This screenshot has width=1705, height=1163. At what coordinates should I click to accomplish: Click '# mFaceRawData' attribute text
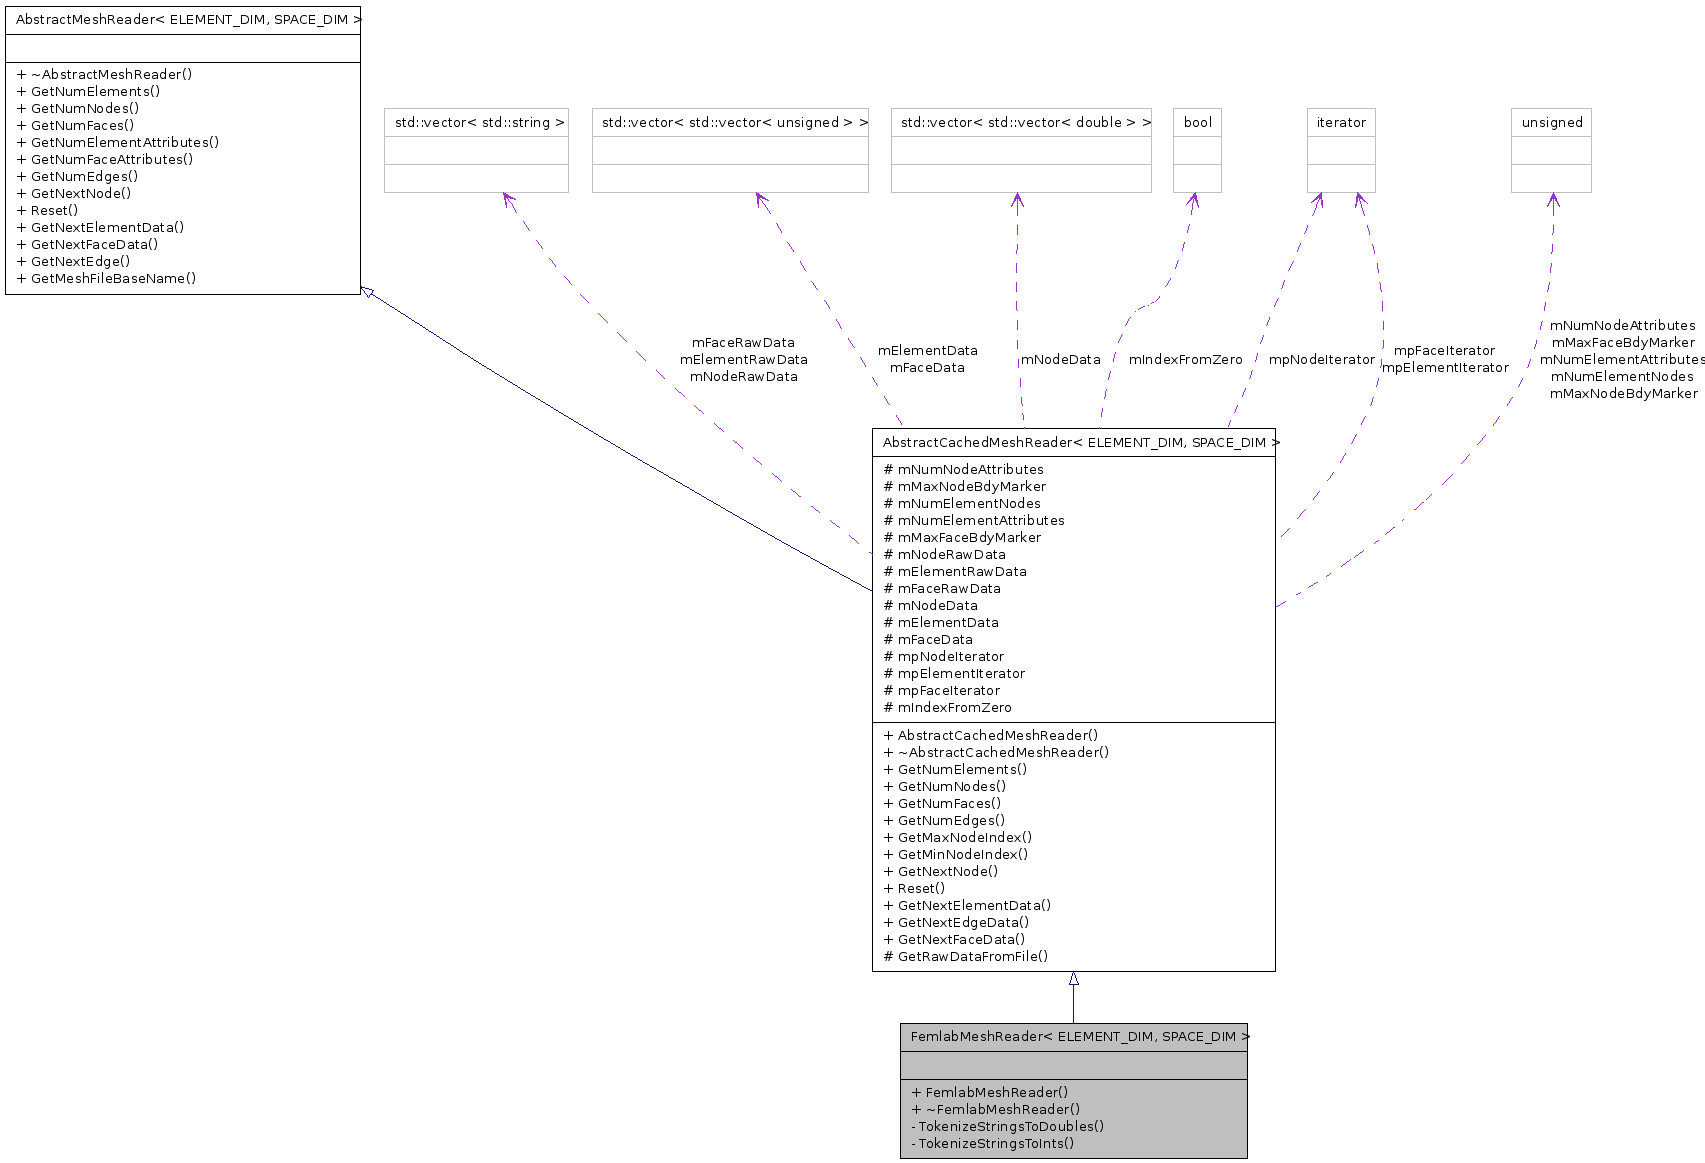pos(942,588)
